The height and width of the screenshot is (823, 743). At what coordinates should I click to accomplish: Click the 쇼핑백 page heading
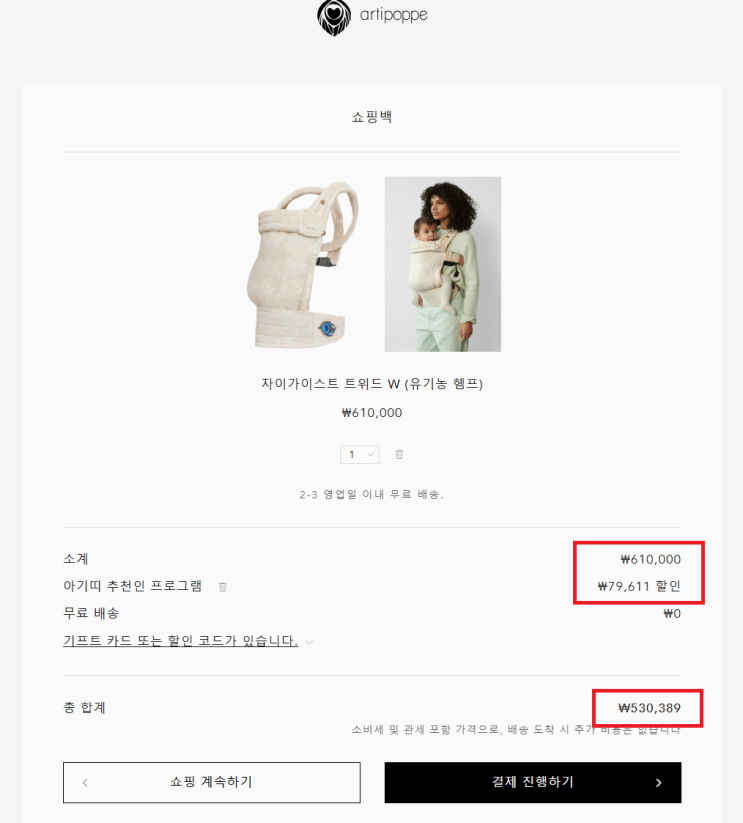click(372, 117)
